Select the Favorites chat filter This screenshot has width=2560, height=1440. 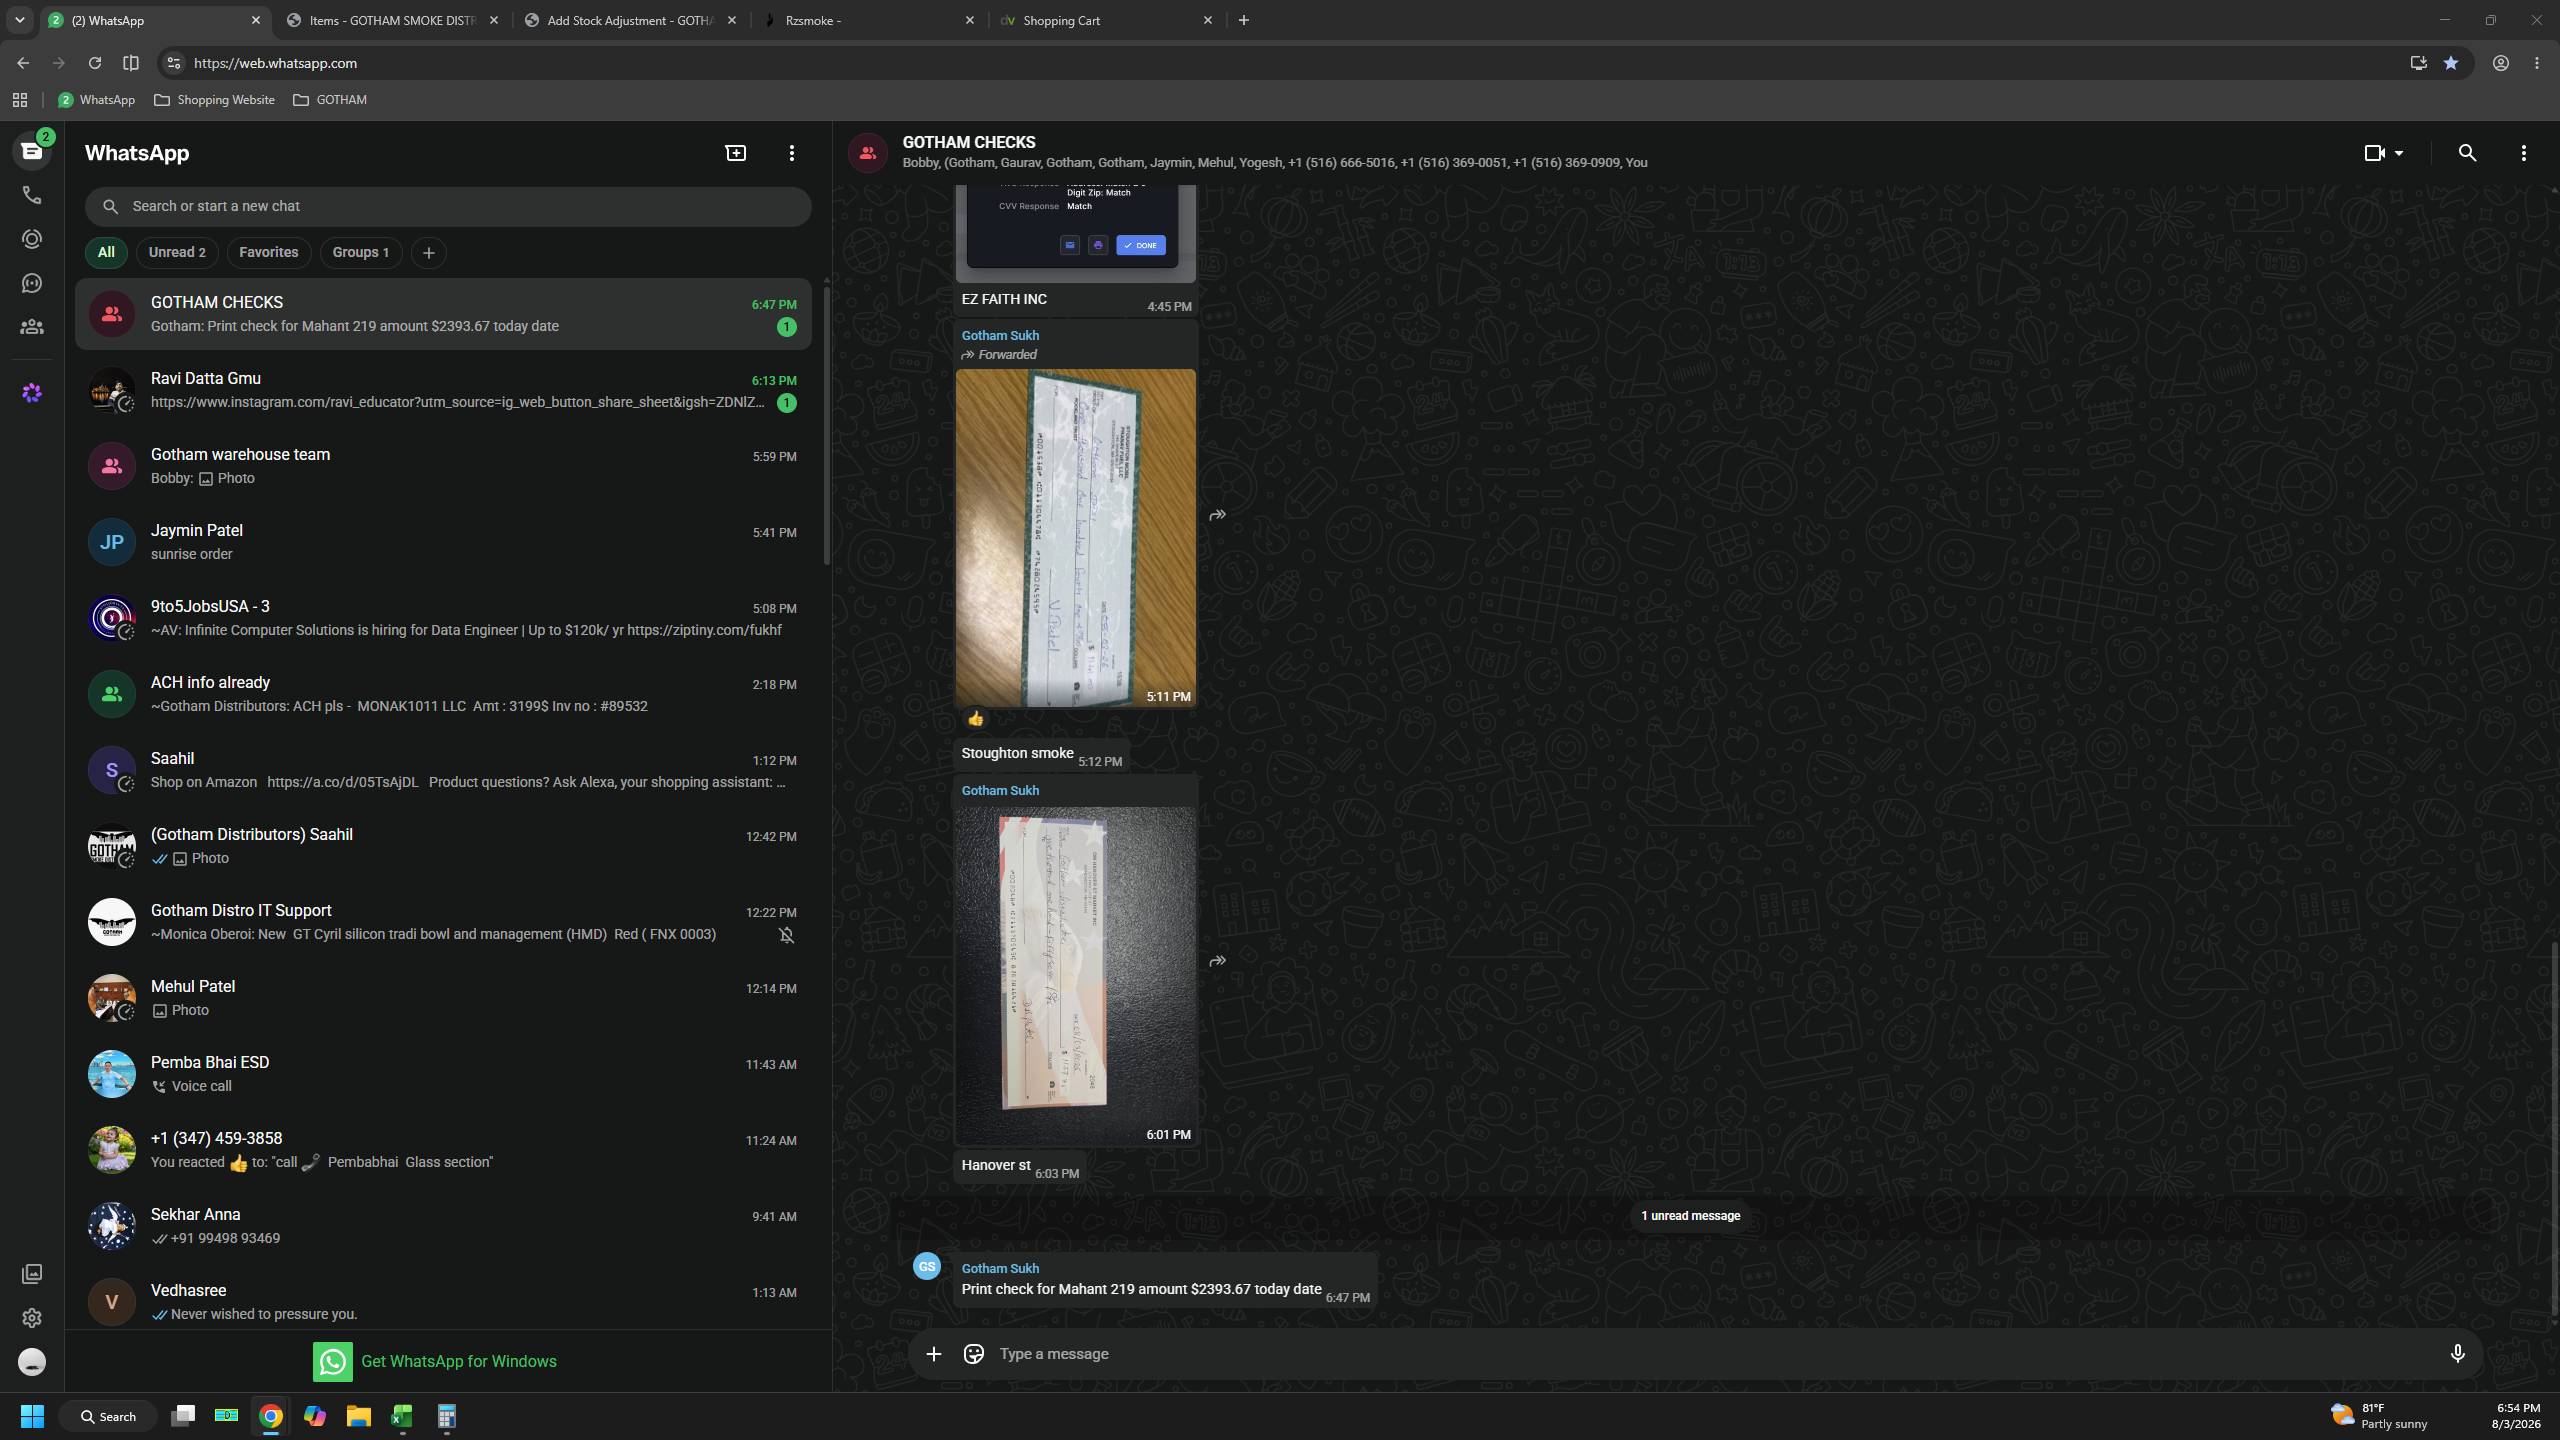(268, 252)
